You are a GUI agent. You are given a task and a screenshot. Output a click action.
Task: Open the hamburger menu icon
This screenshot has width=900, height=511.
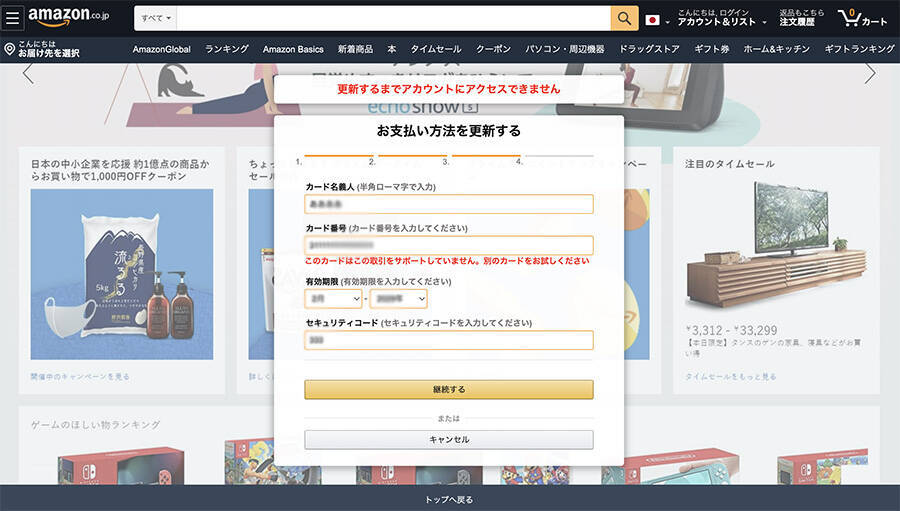tap(13, 18)
